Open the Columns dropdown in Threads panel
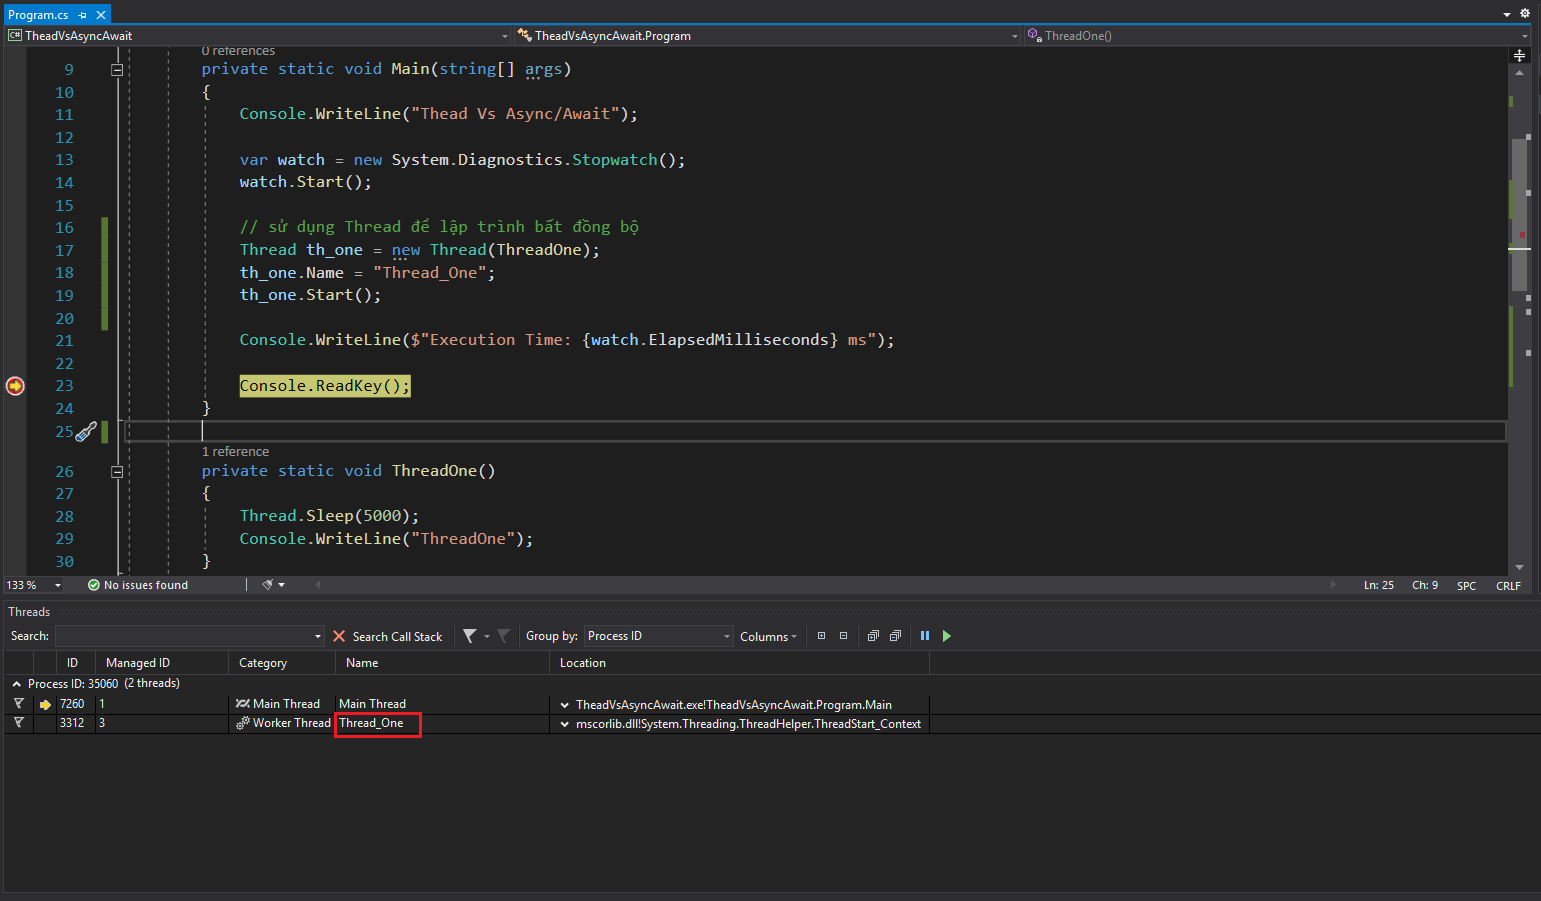Image resolution: width=1541 pixels, height=901 pixels. (x=768, y=636)
